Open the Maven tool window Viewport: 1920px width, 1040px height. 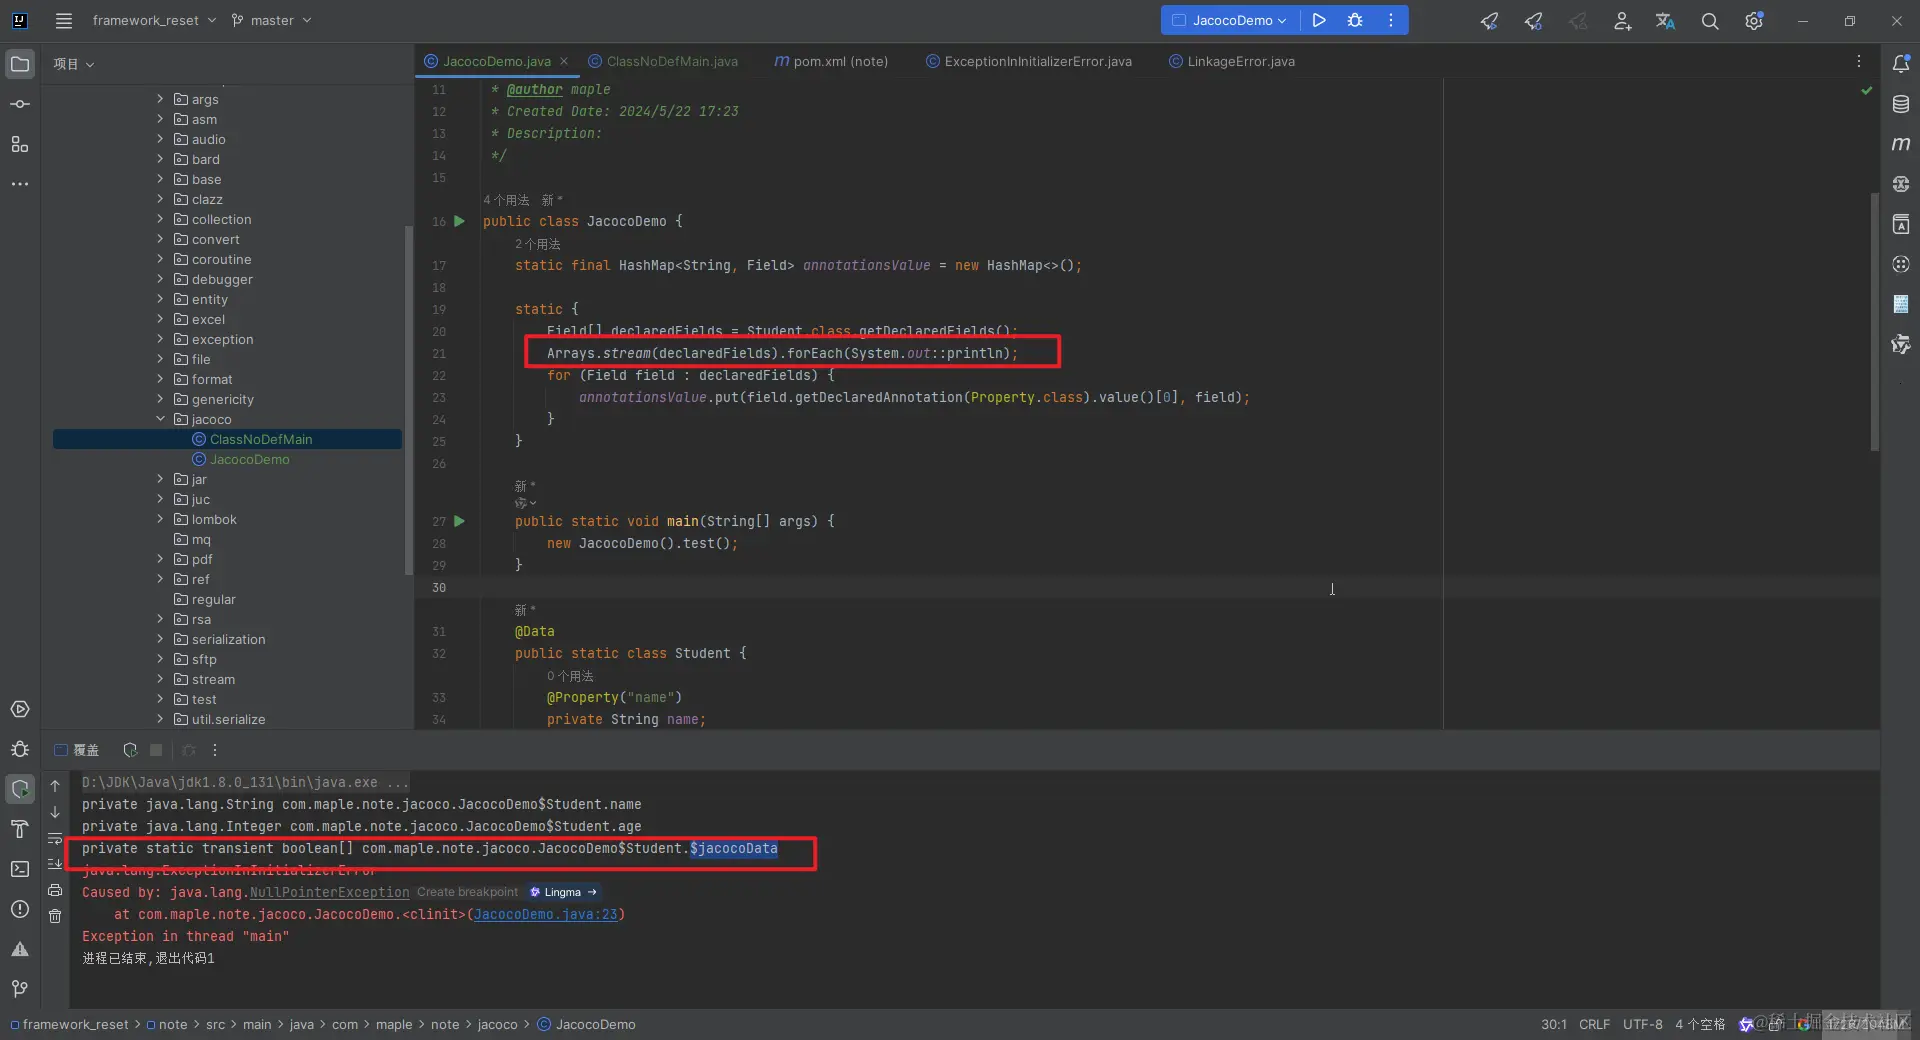coord(1901,144)
